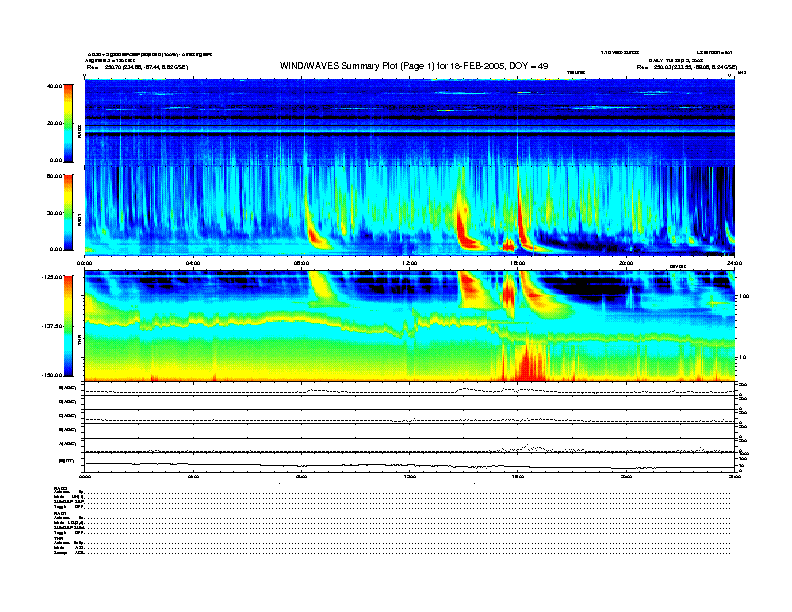Click the top B(AOC) line plot label
The width and height of the screenshot is (792, 612).
click(68, 388)
